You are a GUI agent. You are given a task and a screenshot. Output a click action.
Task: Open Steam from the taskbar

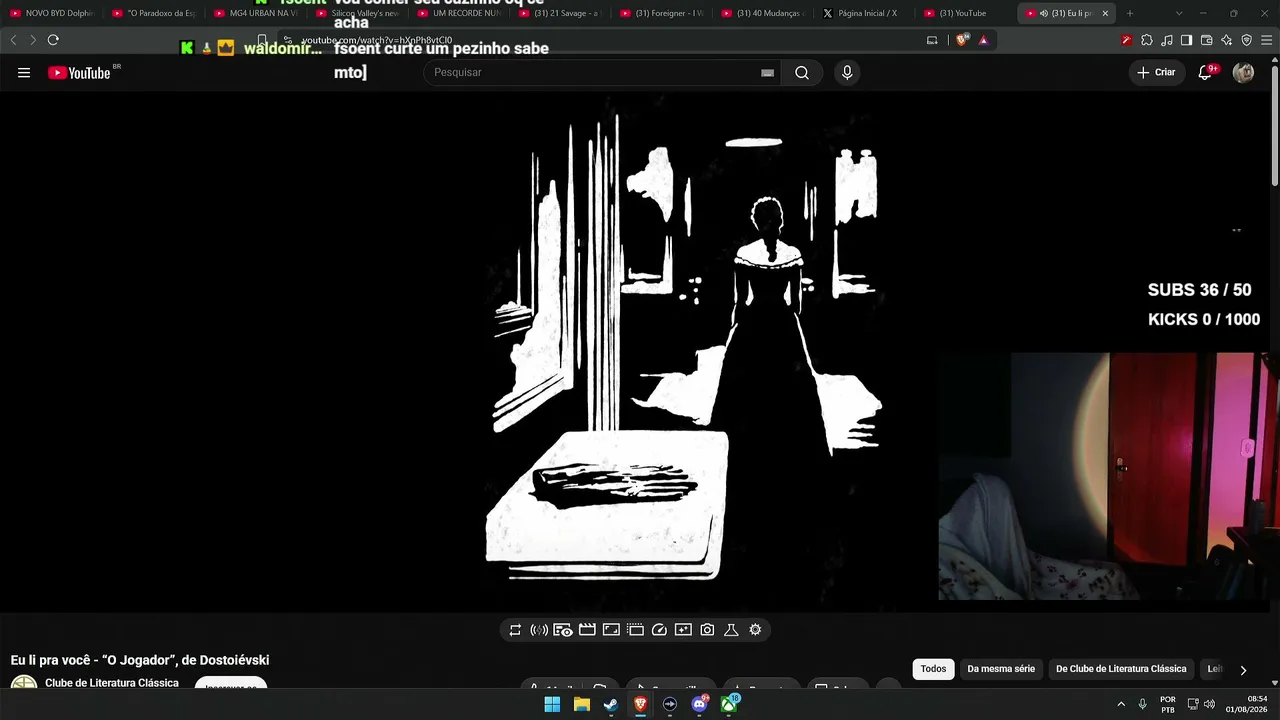pyautogui.click(x=611, y=704)
